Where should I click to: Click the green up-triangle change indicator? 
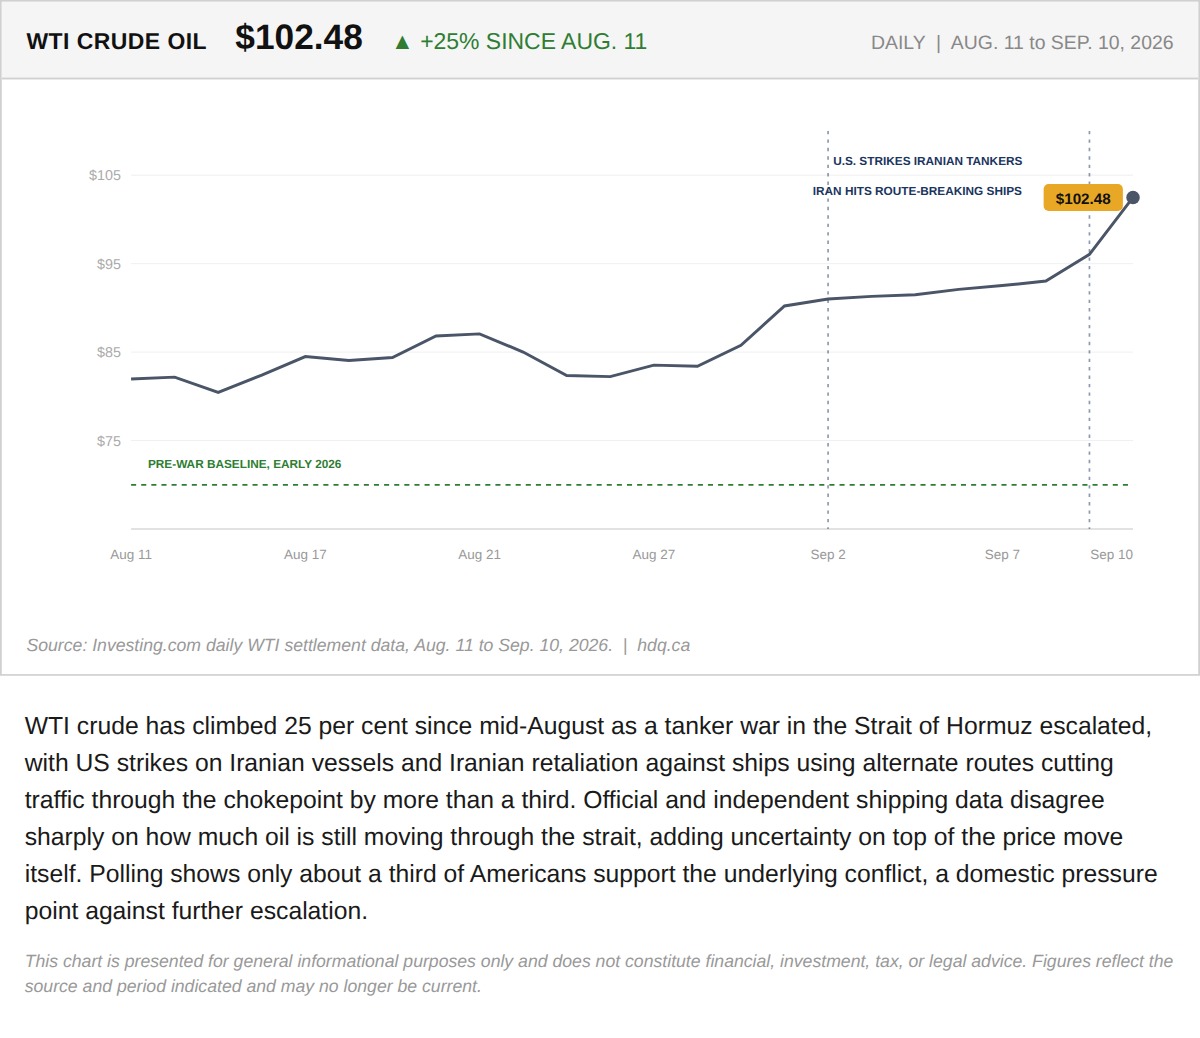click(402, 42)
